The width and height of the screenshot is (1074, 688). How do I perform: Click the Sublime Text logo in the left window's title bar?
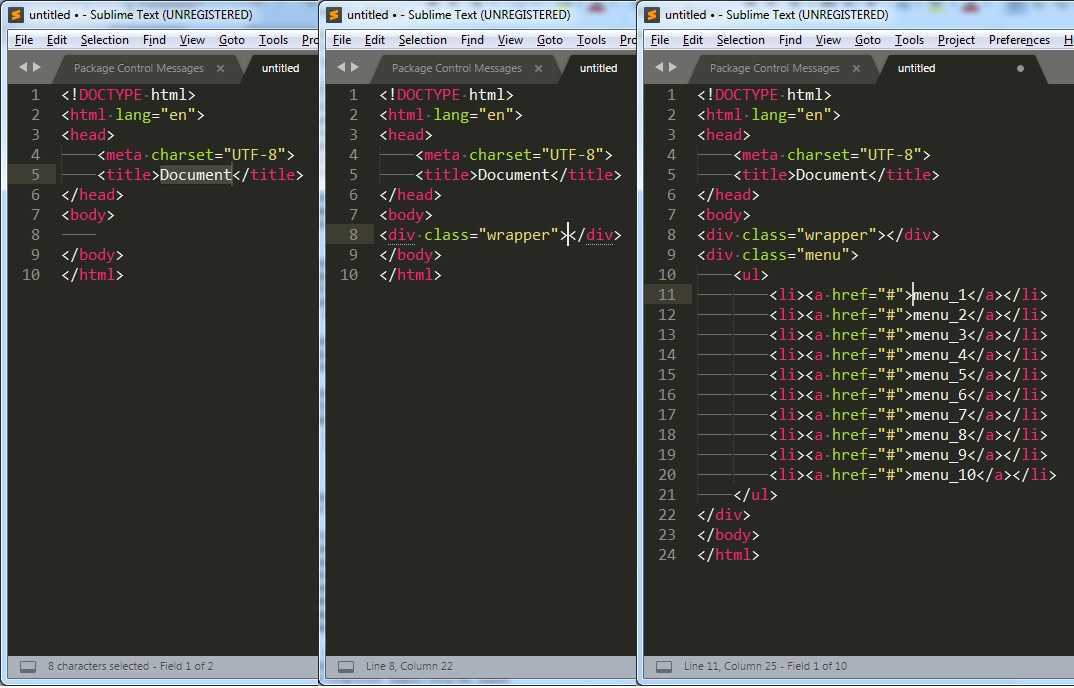16,15
